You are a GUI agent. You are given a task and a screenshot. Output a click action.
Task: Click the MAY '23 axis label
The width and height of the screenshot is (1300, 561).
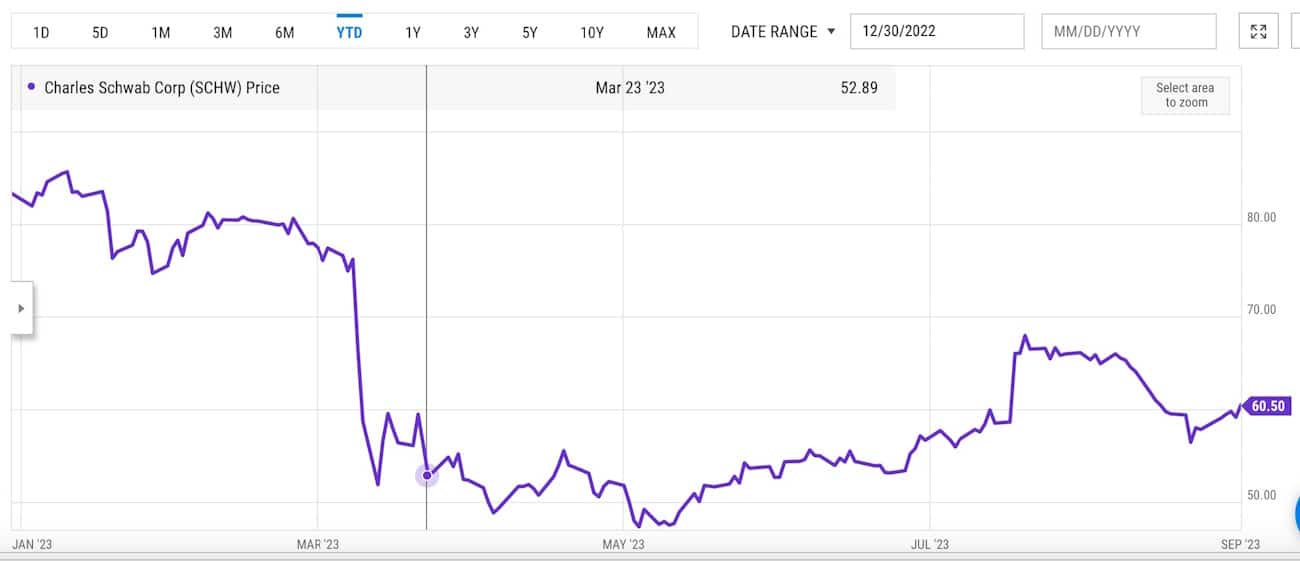pos(623,544)
